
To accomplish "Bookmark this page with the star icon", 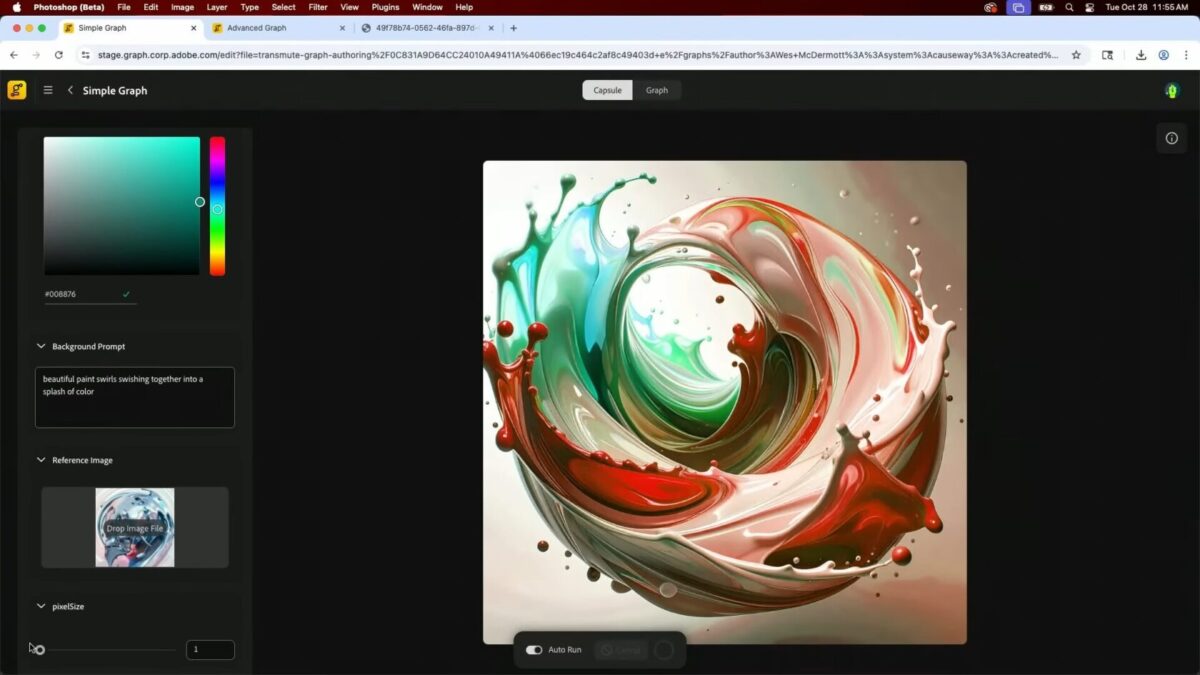I will pyautogui.click(x=1076, y=55).
